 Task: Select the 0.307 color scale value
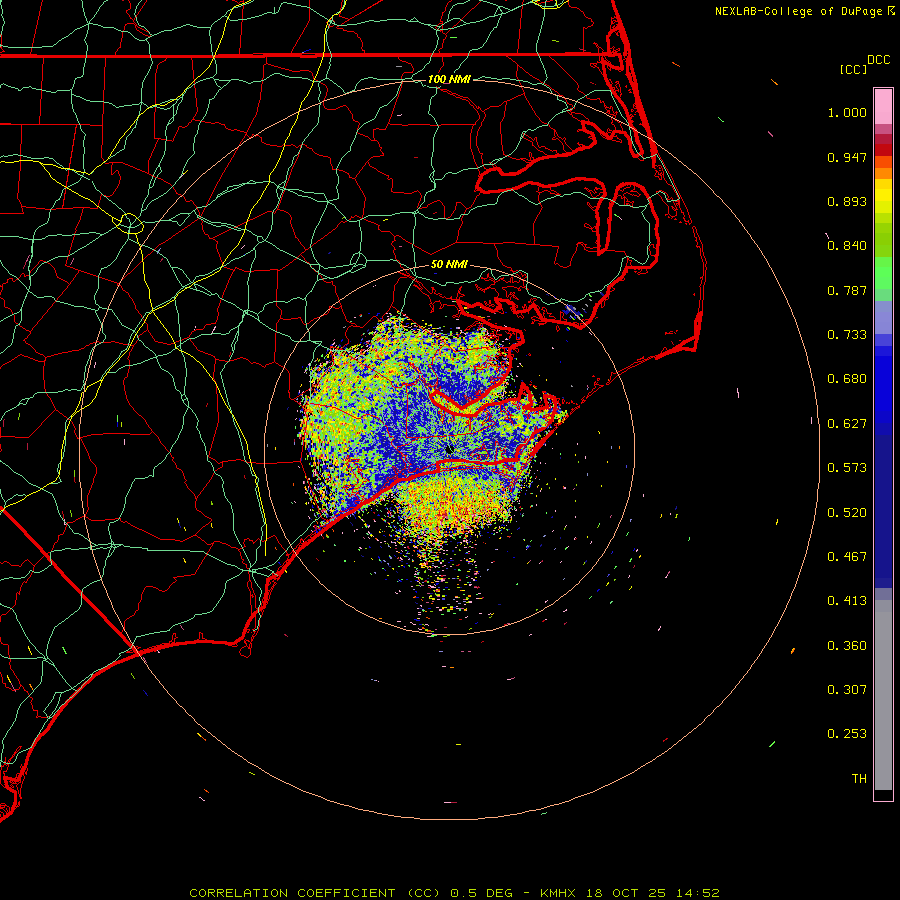[847, 690]
